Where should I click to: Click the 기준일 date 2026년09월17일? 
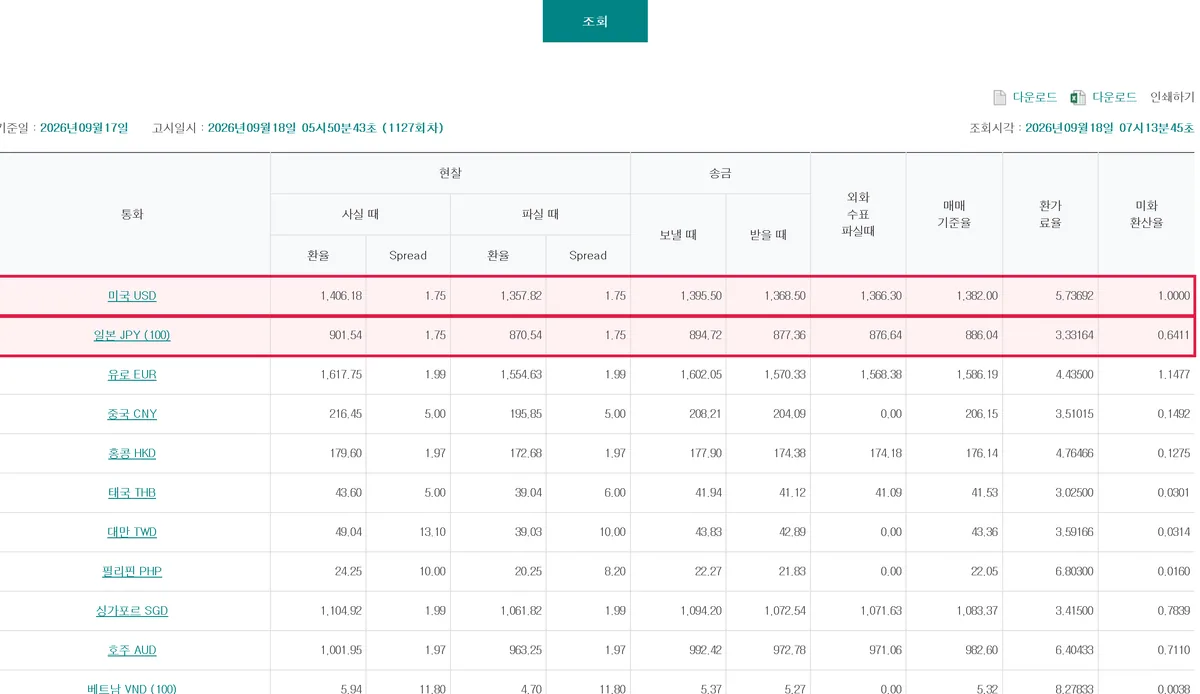pyautogui.click(x=85, y=128)
